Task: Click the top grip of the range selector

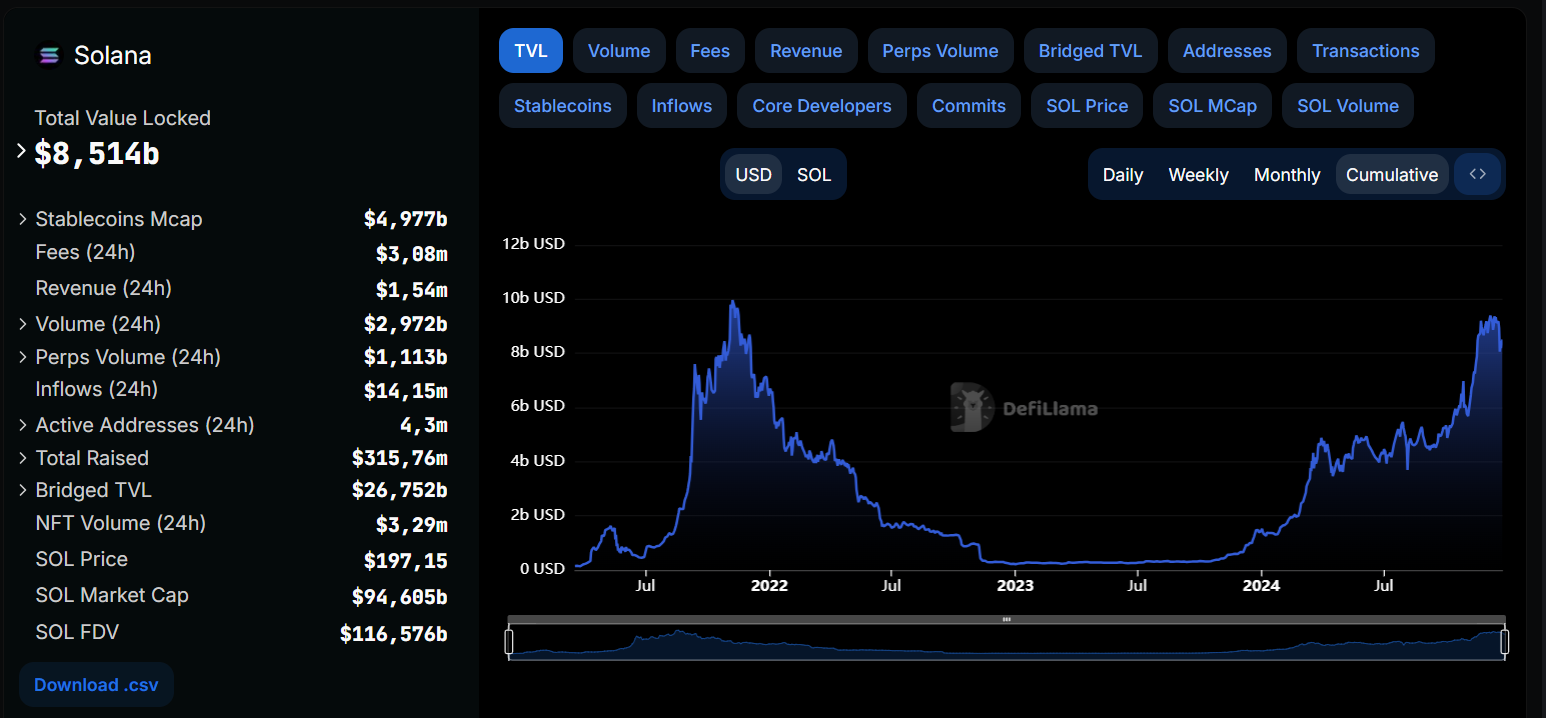Action: tap(1006, 620)
